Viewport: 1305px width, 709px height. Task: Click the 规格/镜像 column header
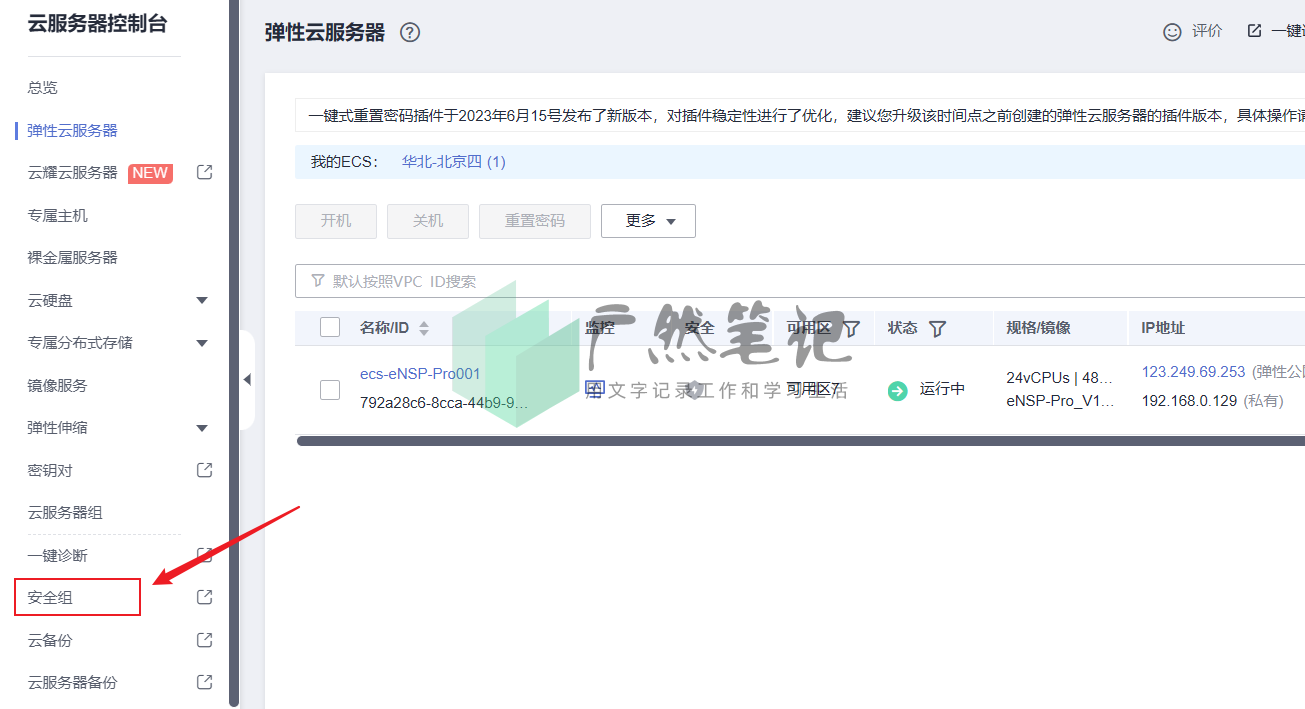point(1038,327)
